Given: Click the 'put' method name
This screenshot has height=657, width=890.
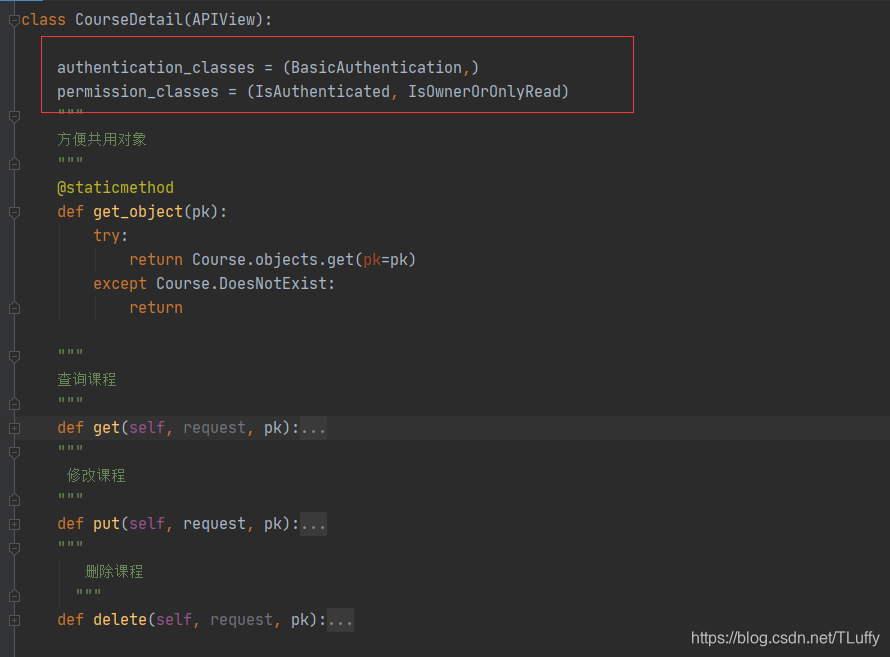Looking at the screenshot, I should click(x=107, y=524).
